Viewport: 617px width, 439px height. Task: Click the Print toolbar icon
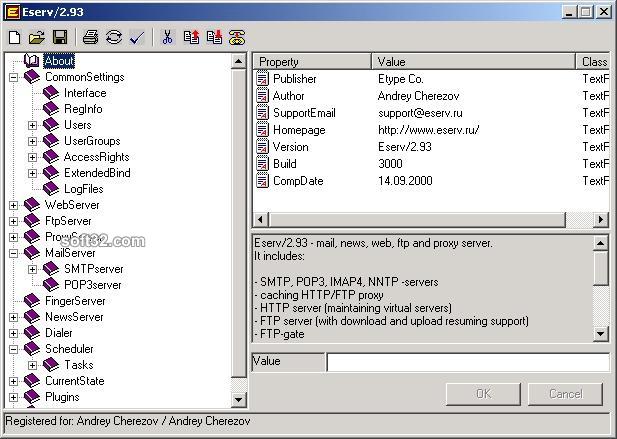pos(91,37)
